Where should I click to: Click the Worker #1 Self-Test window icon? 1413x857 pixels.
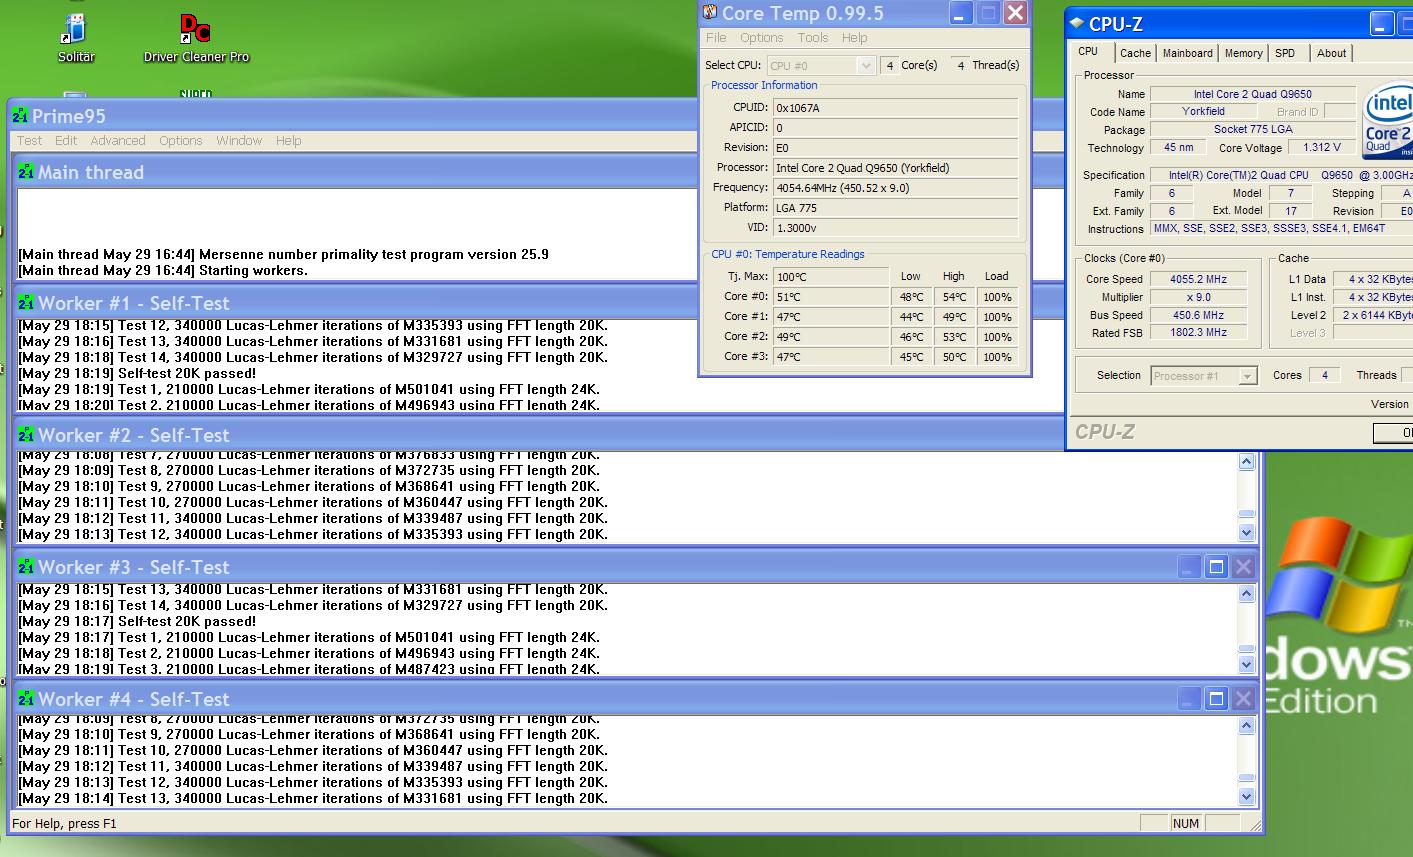tap(26, 303)
